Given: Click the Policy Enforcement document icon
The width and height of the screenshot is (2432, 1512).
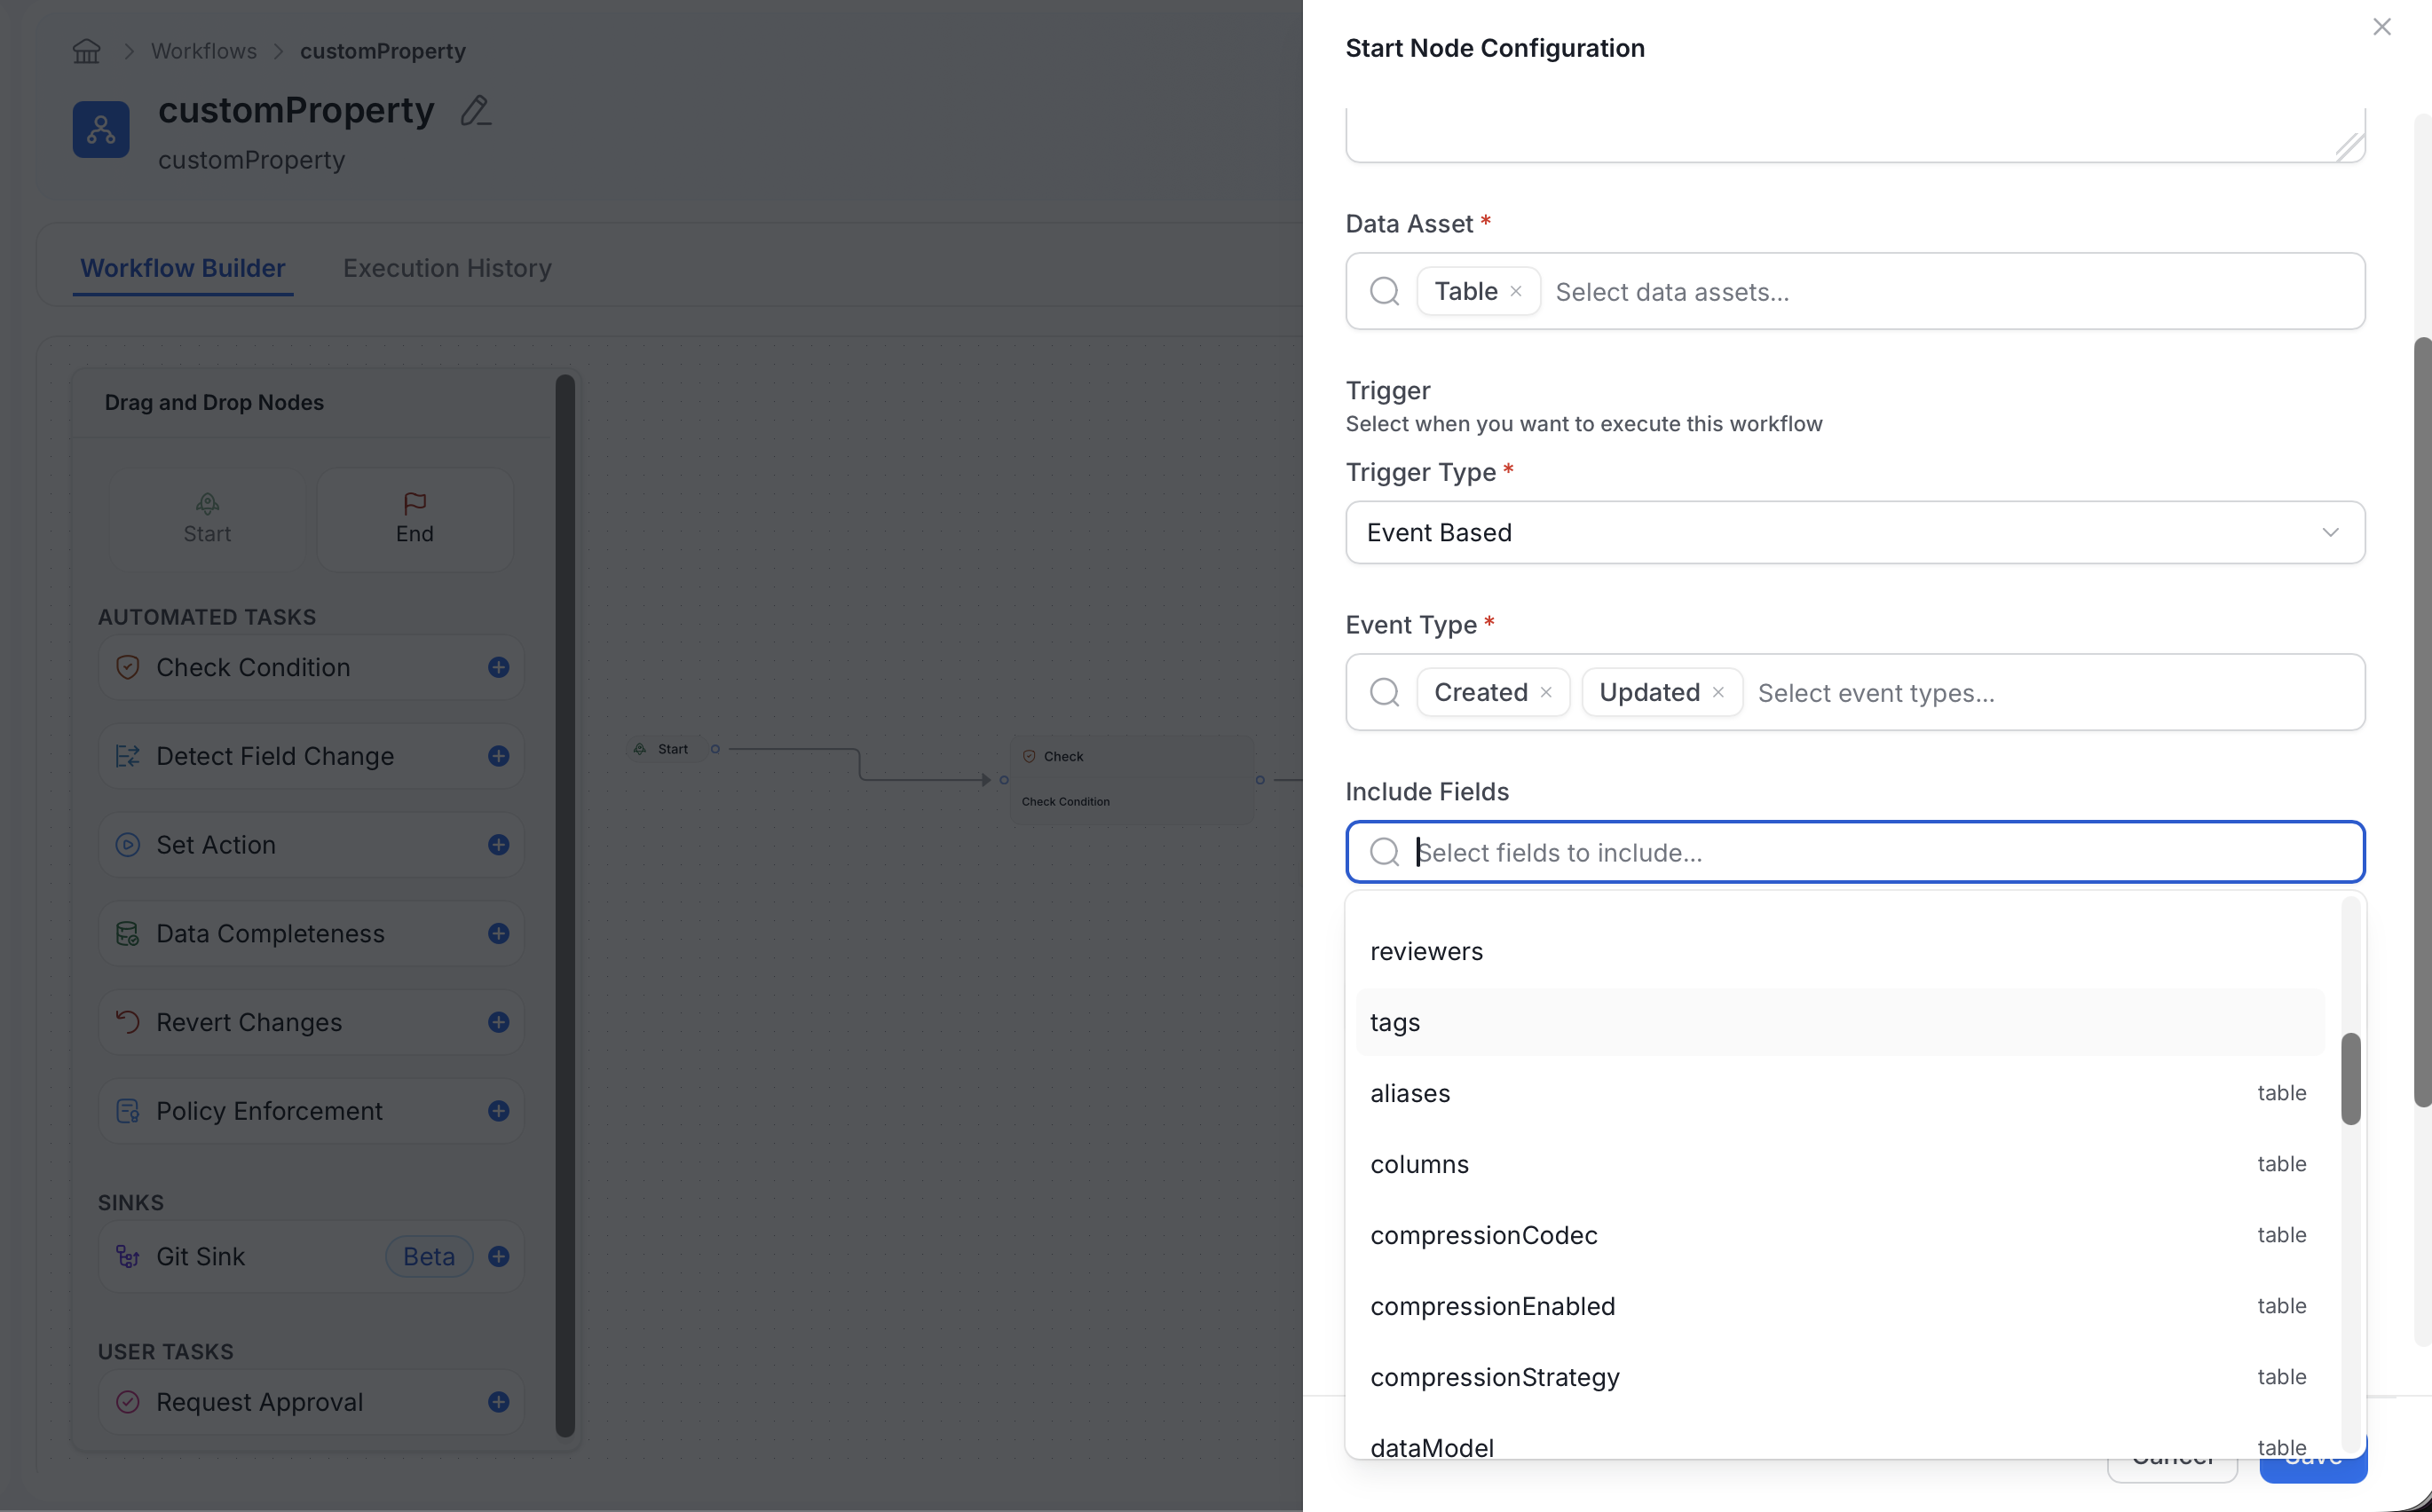Looking at the screenshot, I should [128, 1111].
